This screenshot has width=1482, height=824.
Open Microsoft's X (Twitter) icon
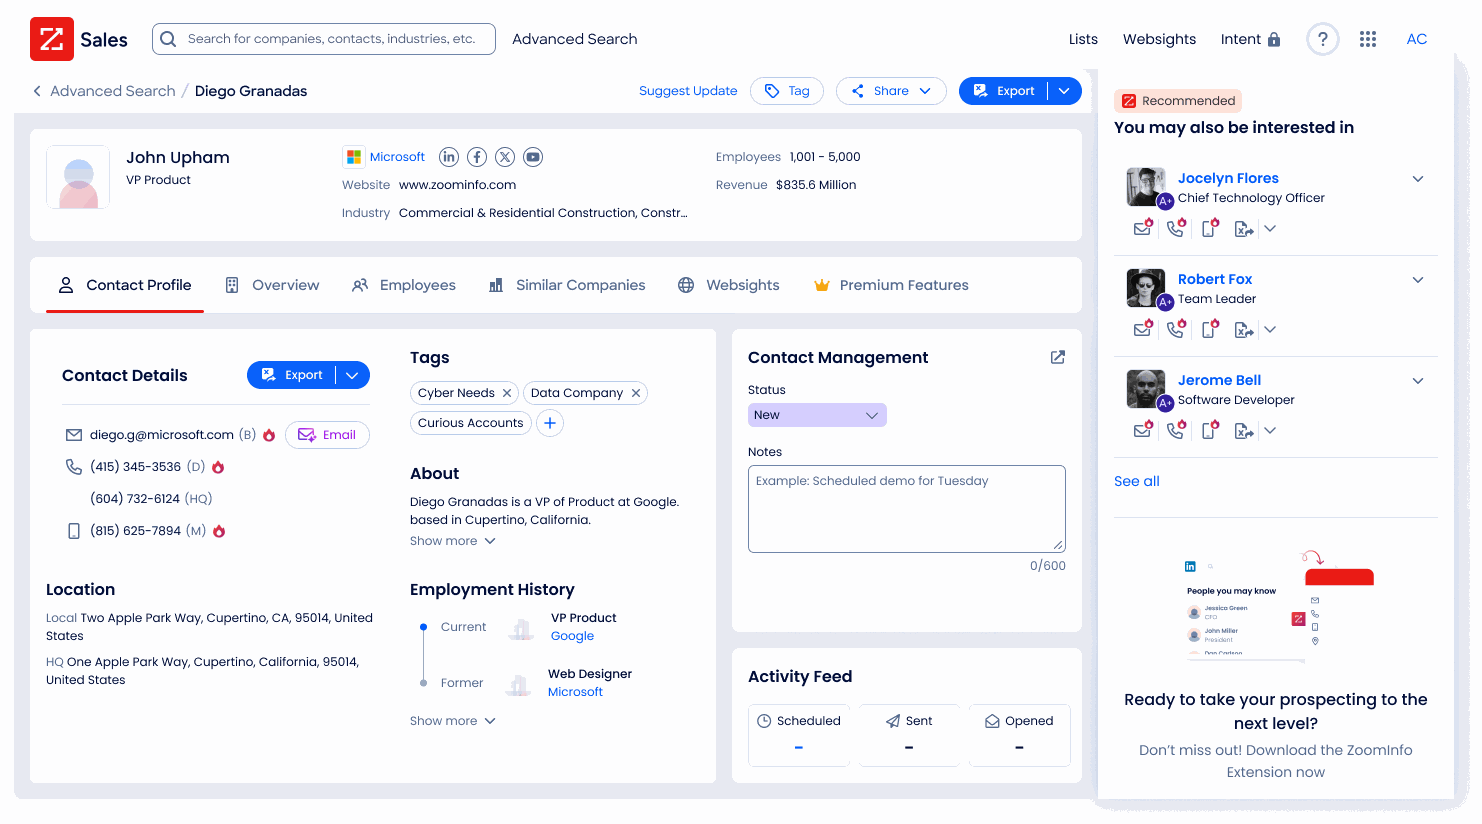pyautogui.click(x=505, y=157)
